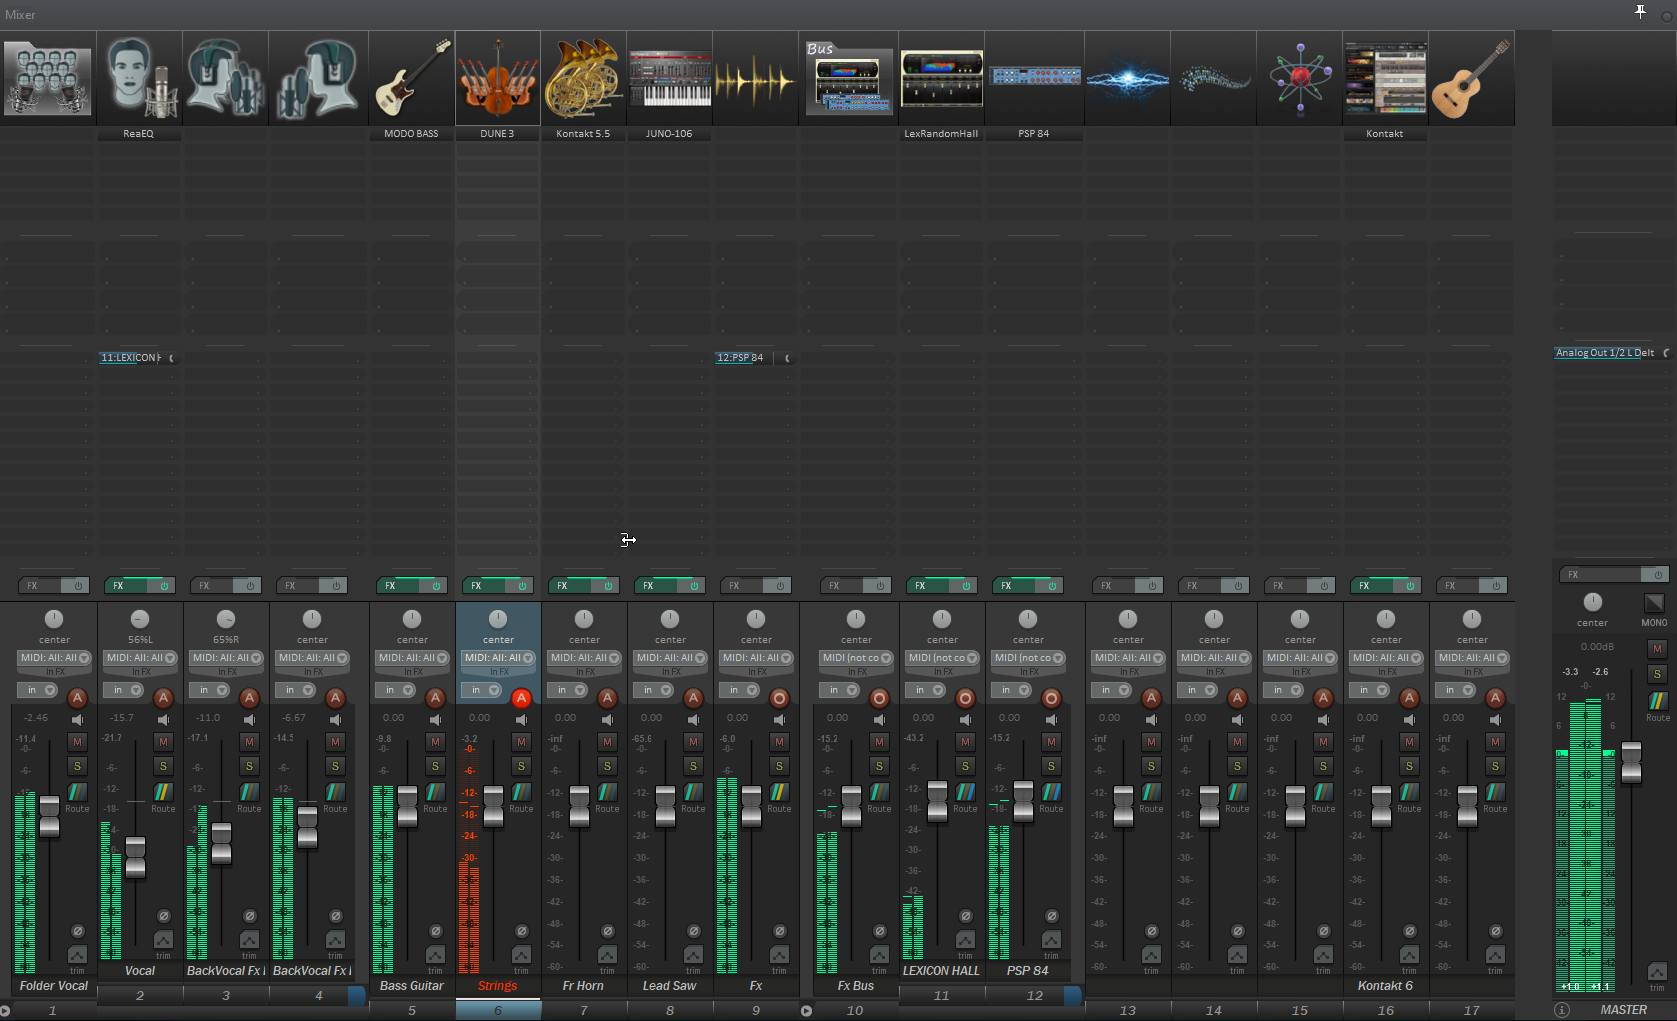The image size is (1677, 1021).
Task: Click info icon beside MASTER label
Action: [1562, 1010]
